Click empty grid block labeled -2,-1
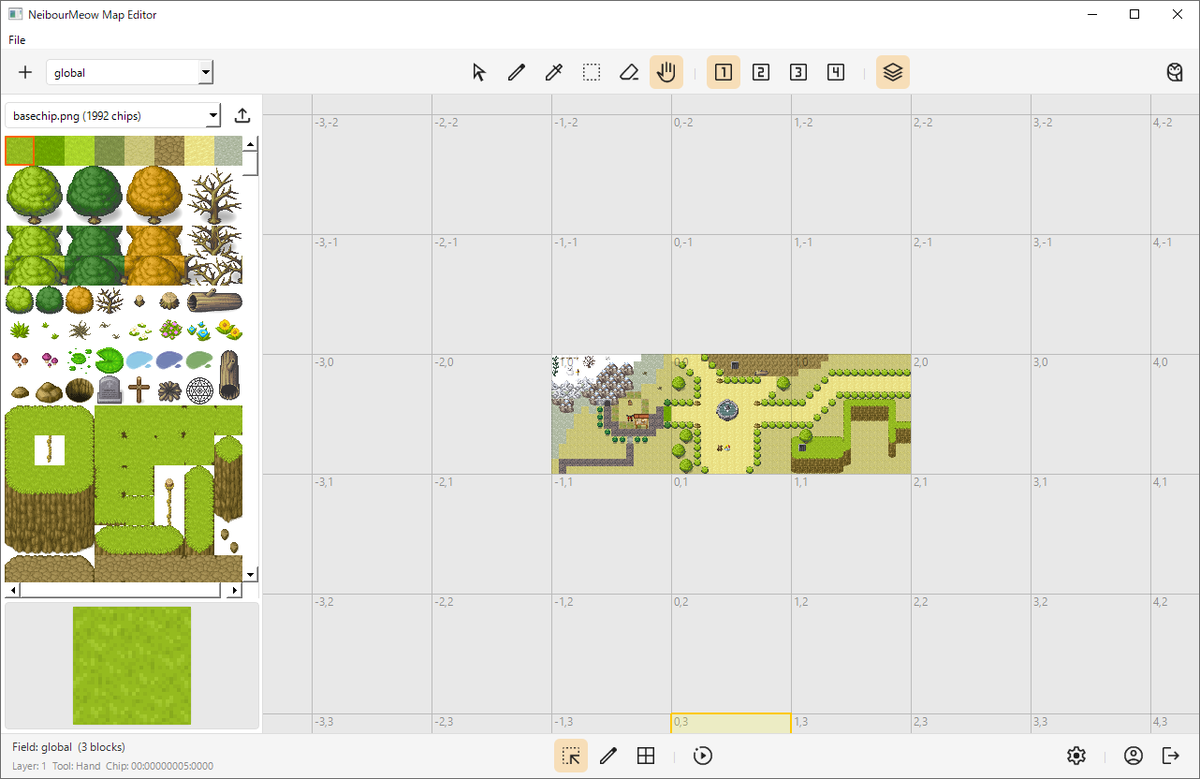This screenshot has height=779, width=1200. [x=492, y=294]
